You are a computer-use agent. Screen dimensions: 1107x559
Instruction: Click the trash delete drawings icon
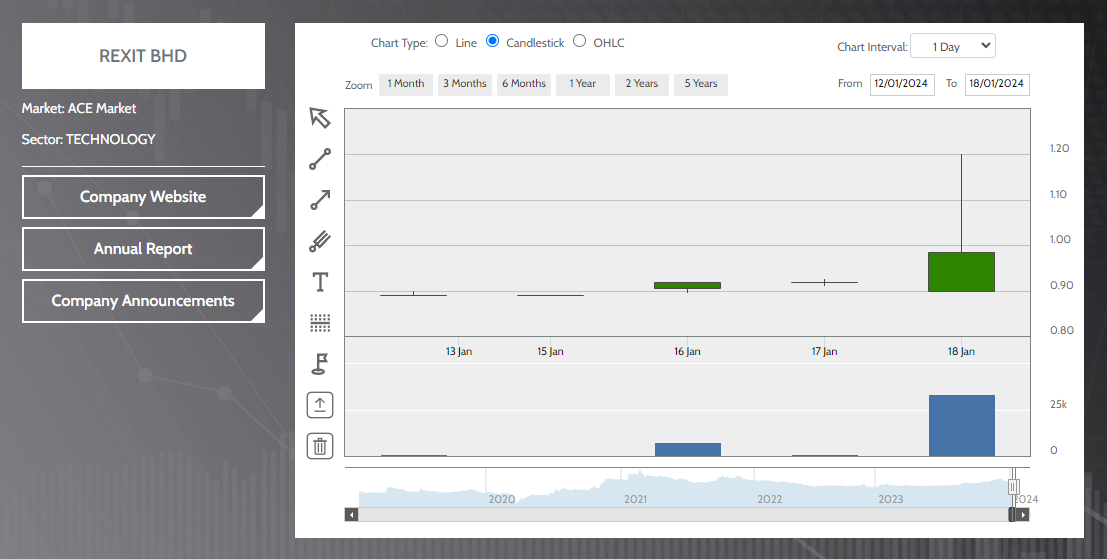[320, 446]
